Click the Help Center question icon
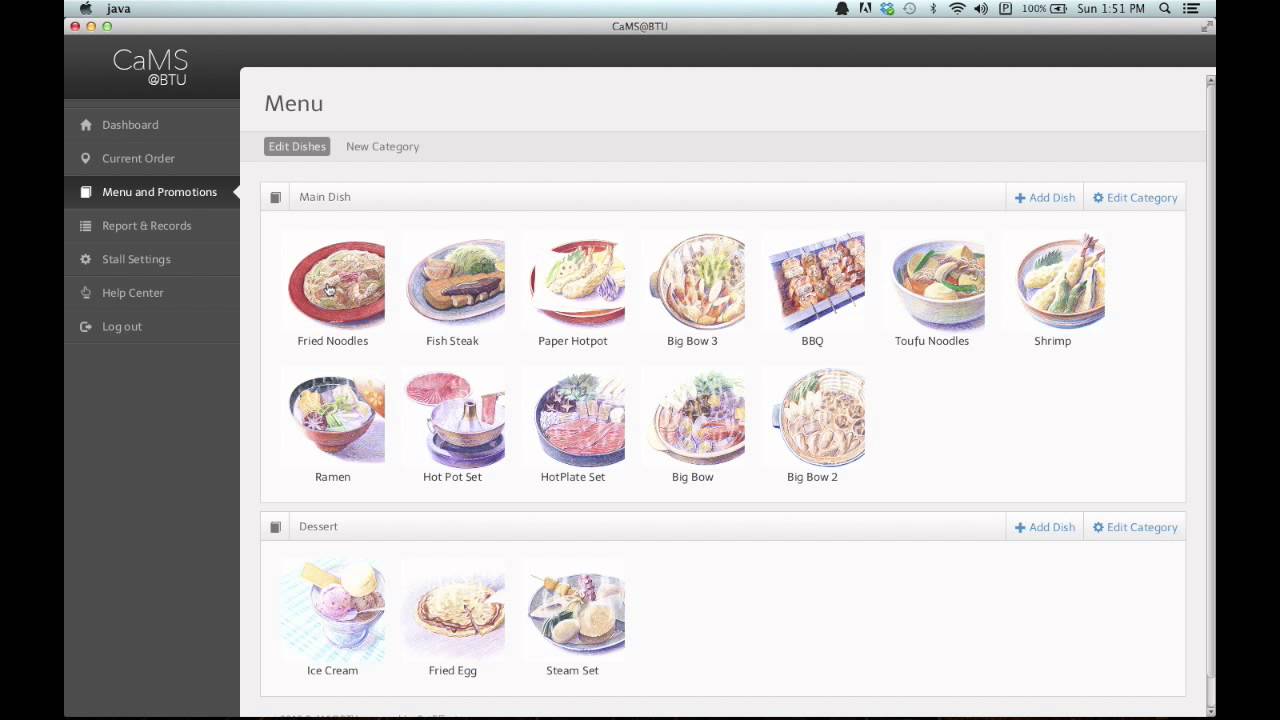The image size is (1280, 720). (x=85, y=293)
